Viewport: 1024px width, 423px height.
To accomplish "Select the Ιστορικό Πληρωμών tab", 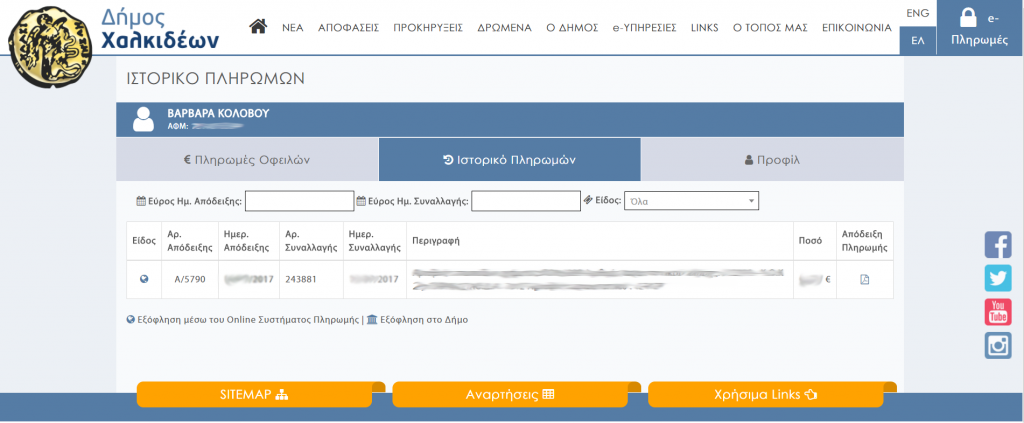I will coord(509,159).
